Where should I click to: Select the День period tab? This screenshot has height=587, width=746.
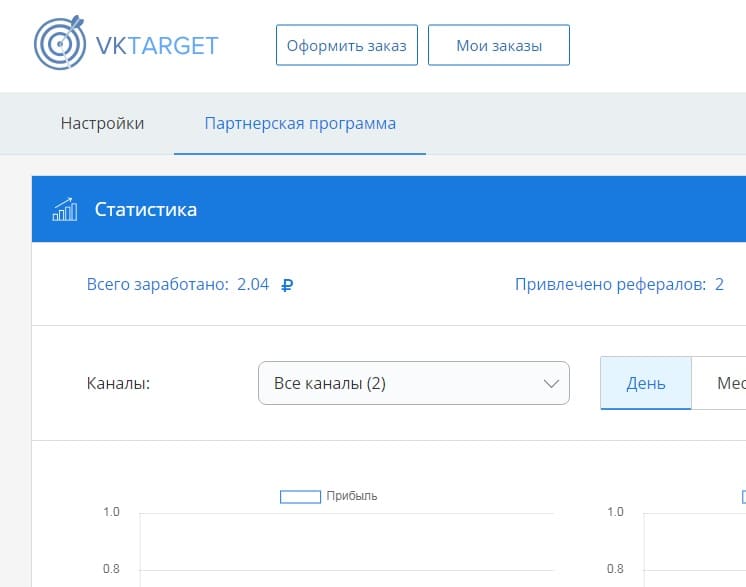(x=646, y=383)
